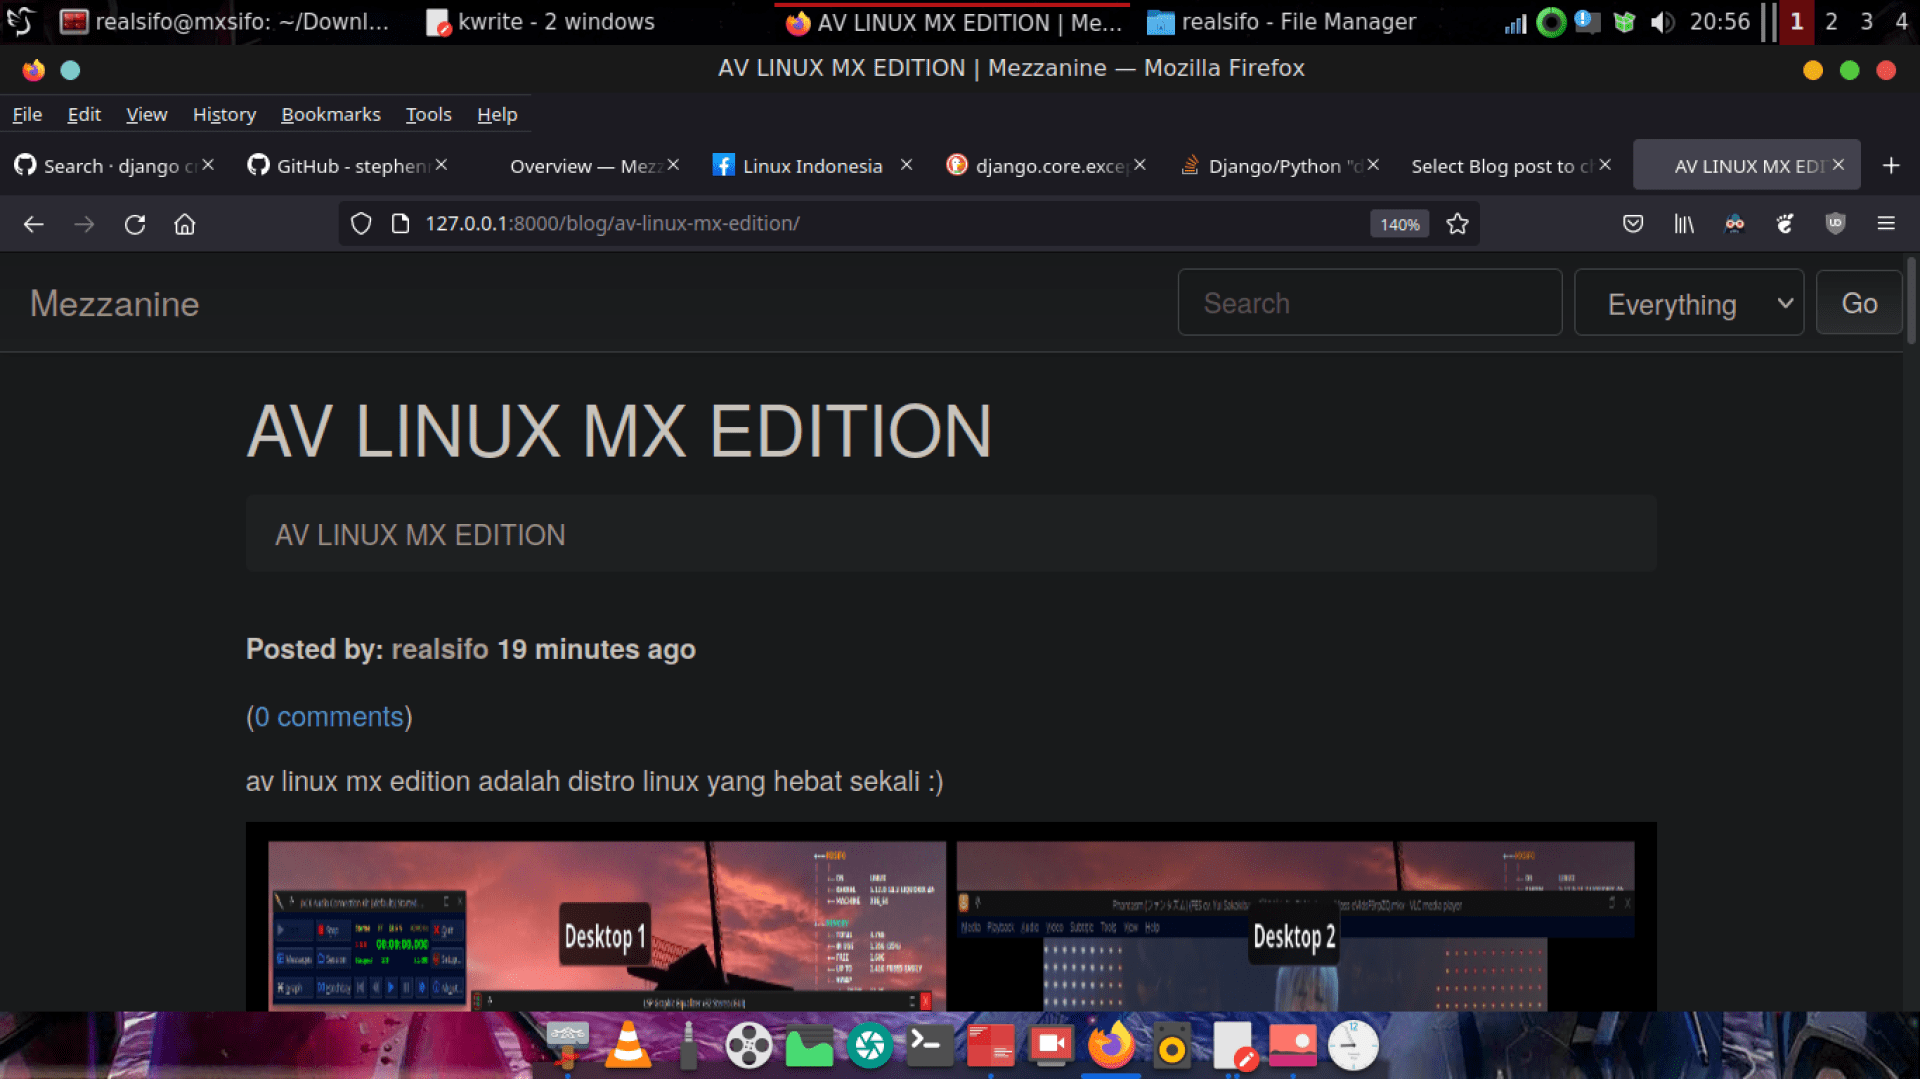
Task: Open the Edit menu
Action: [x=84, y=115]
